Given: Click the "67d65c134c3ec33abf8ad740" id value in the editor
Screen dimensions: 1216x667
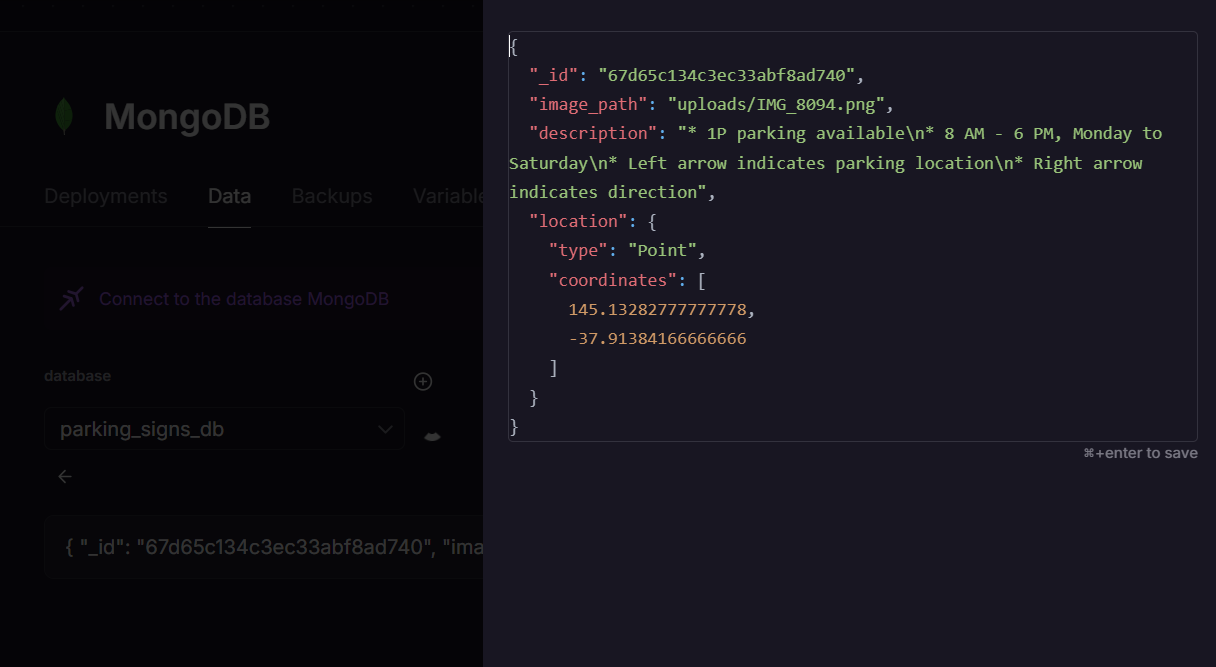Looking at the screenshot, I should click(x=726, y=75).
